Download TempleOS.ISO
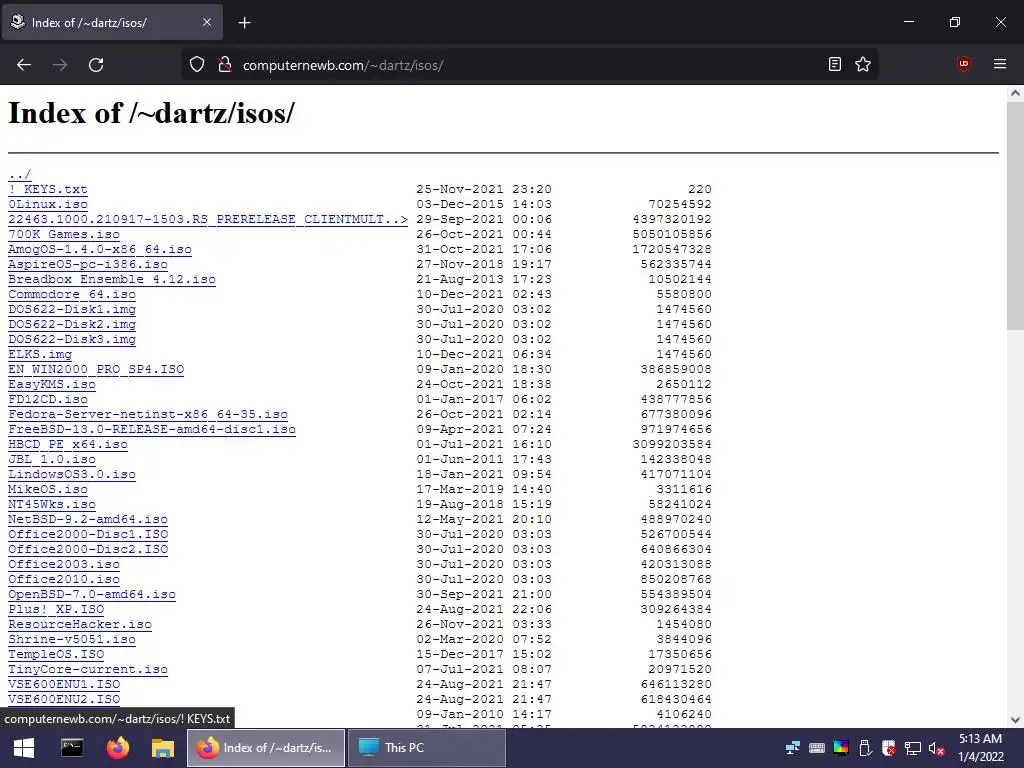This screenshot has width=1024, height=768. point(56,655)
